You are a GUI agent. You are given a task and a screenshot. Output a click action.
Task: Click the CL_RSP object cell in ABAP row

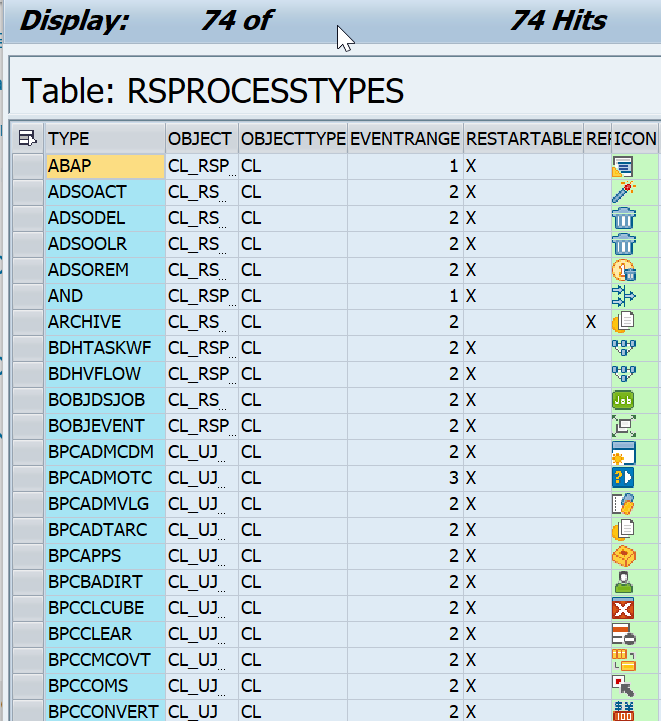click(202, 166)
